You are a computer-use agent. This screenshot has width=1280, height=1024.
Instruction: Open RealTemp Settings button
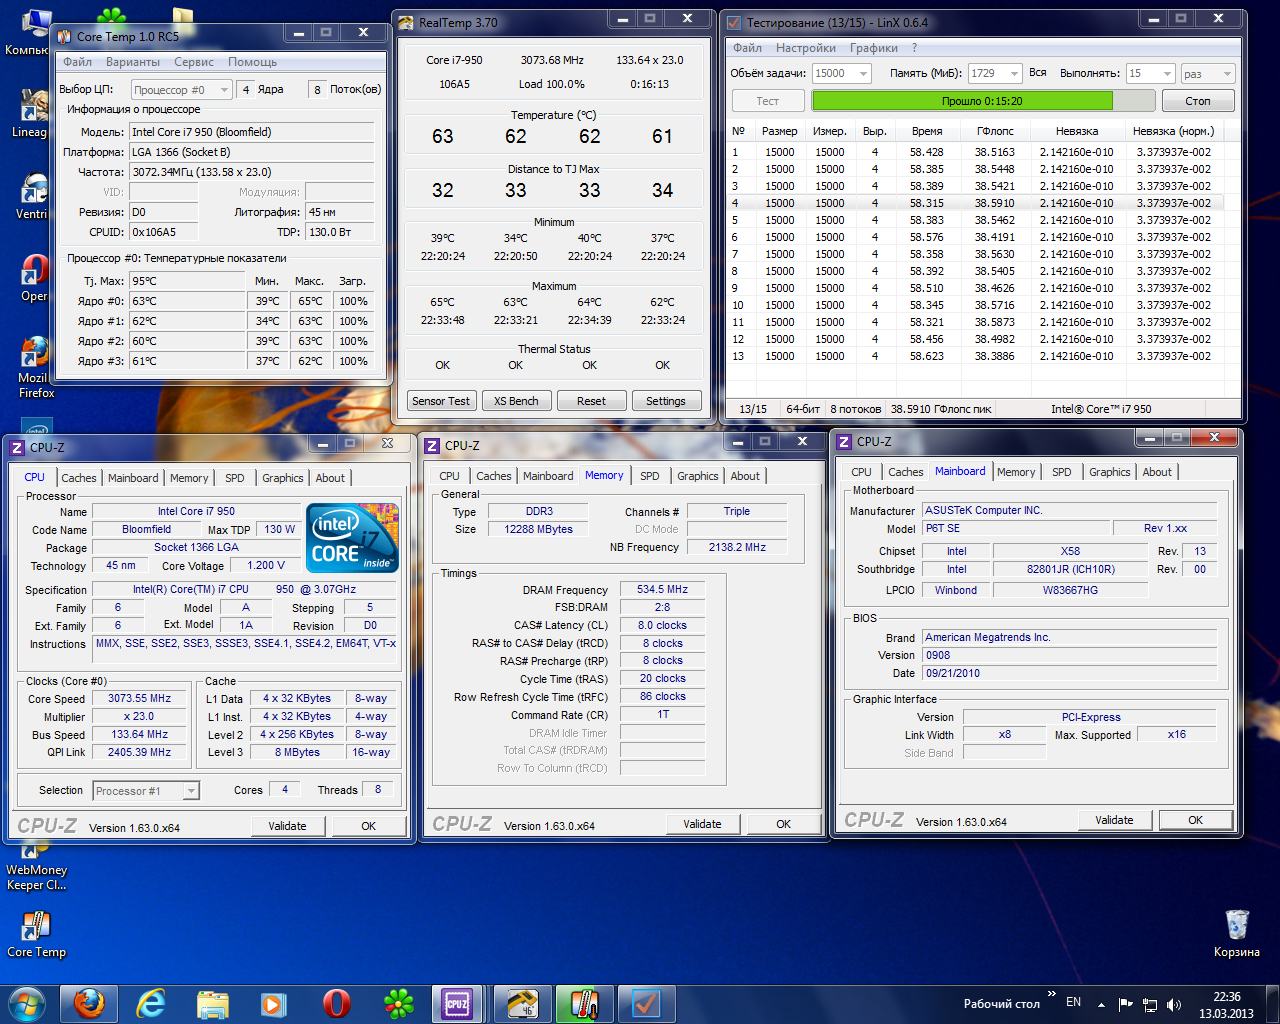coord(666,401)
